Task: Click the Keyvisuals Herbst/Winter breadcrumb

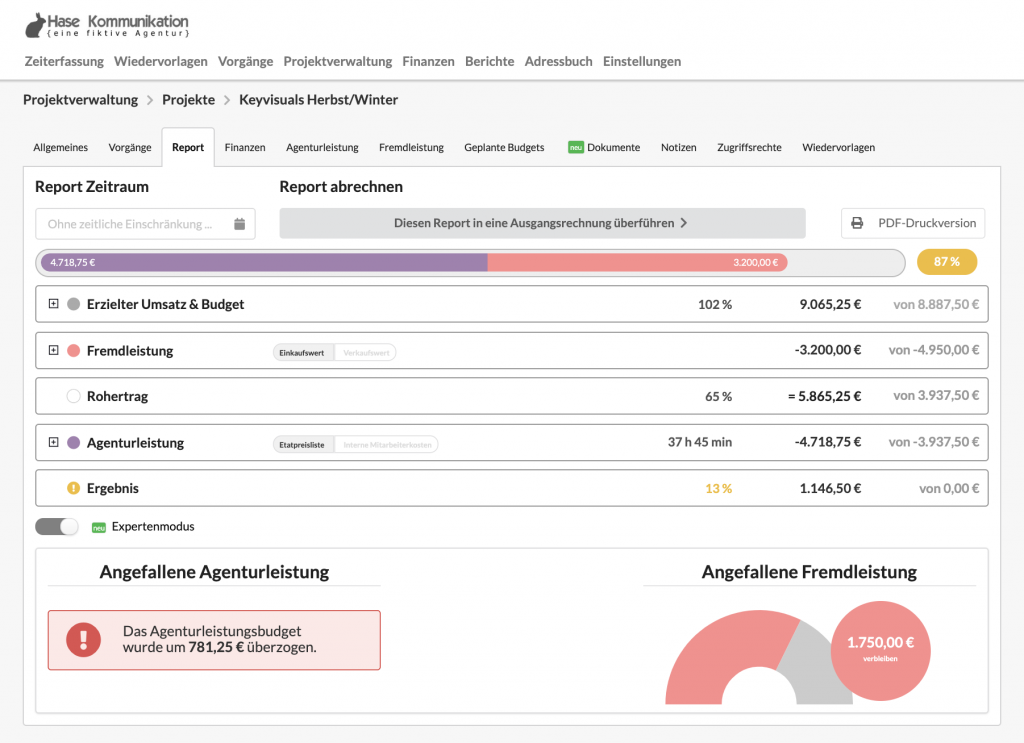Action: [x=318, y=100]
